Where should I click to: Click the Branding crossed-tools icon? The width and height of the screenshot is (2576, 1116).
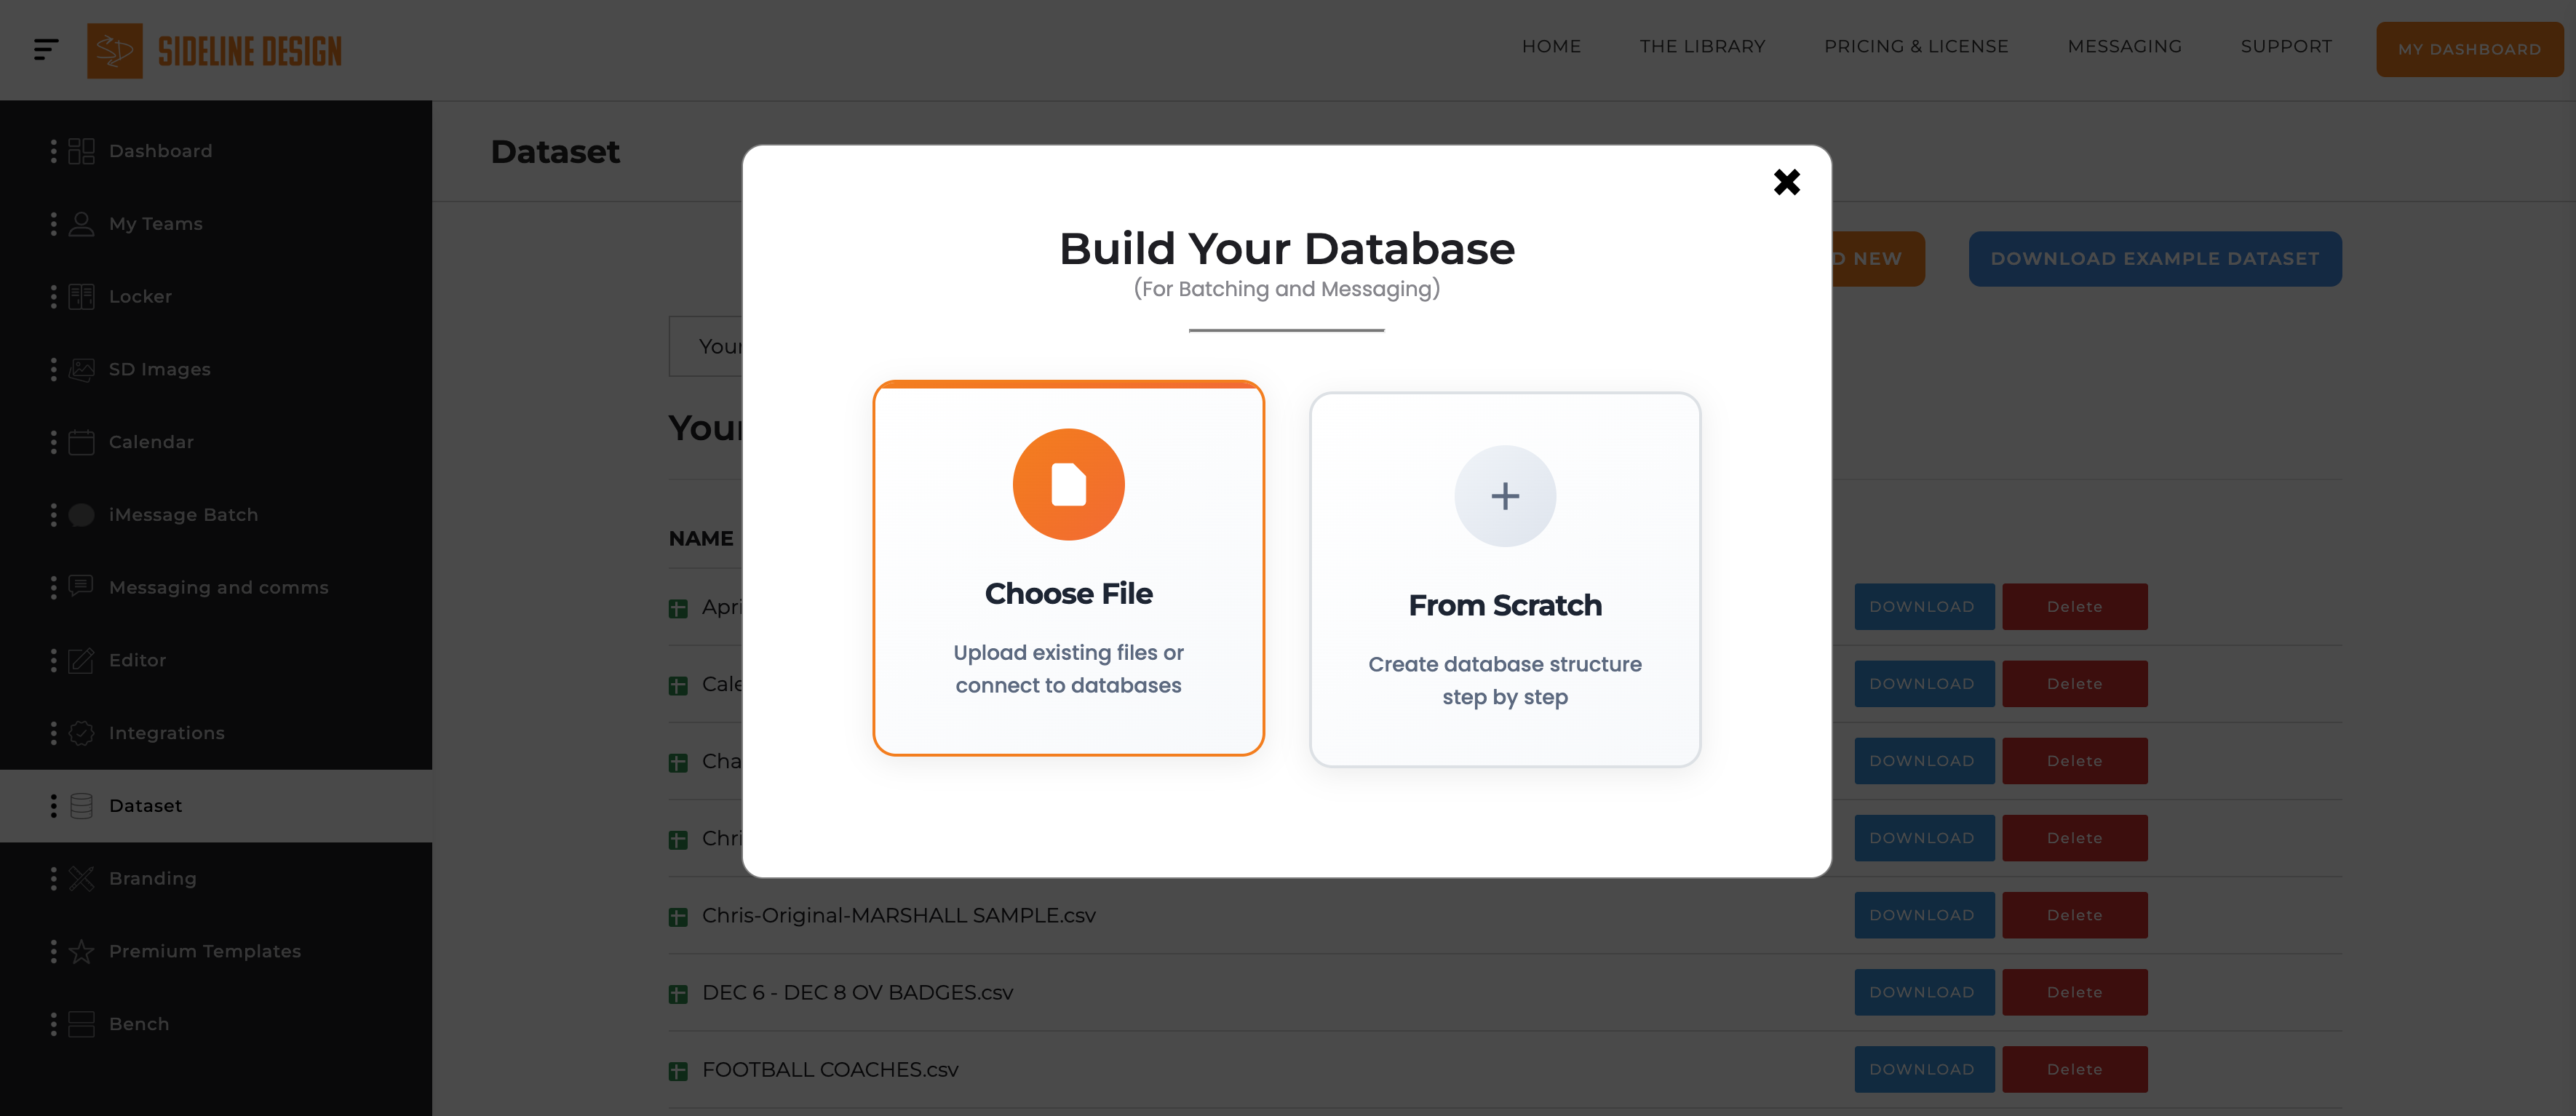(81, 878)
